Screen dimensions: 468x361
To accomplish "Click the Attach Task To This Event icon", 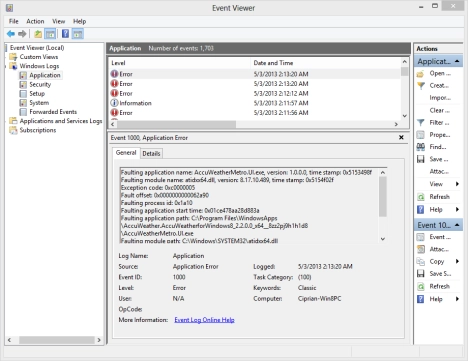I will click(421, 249).
